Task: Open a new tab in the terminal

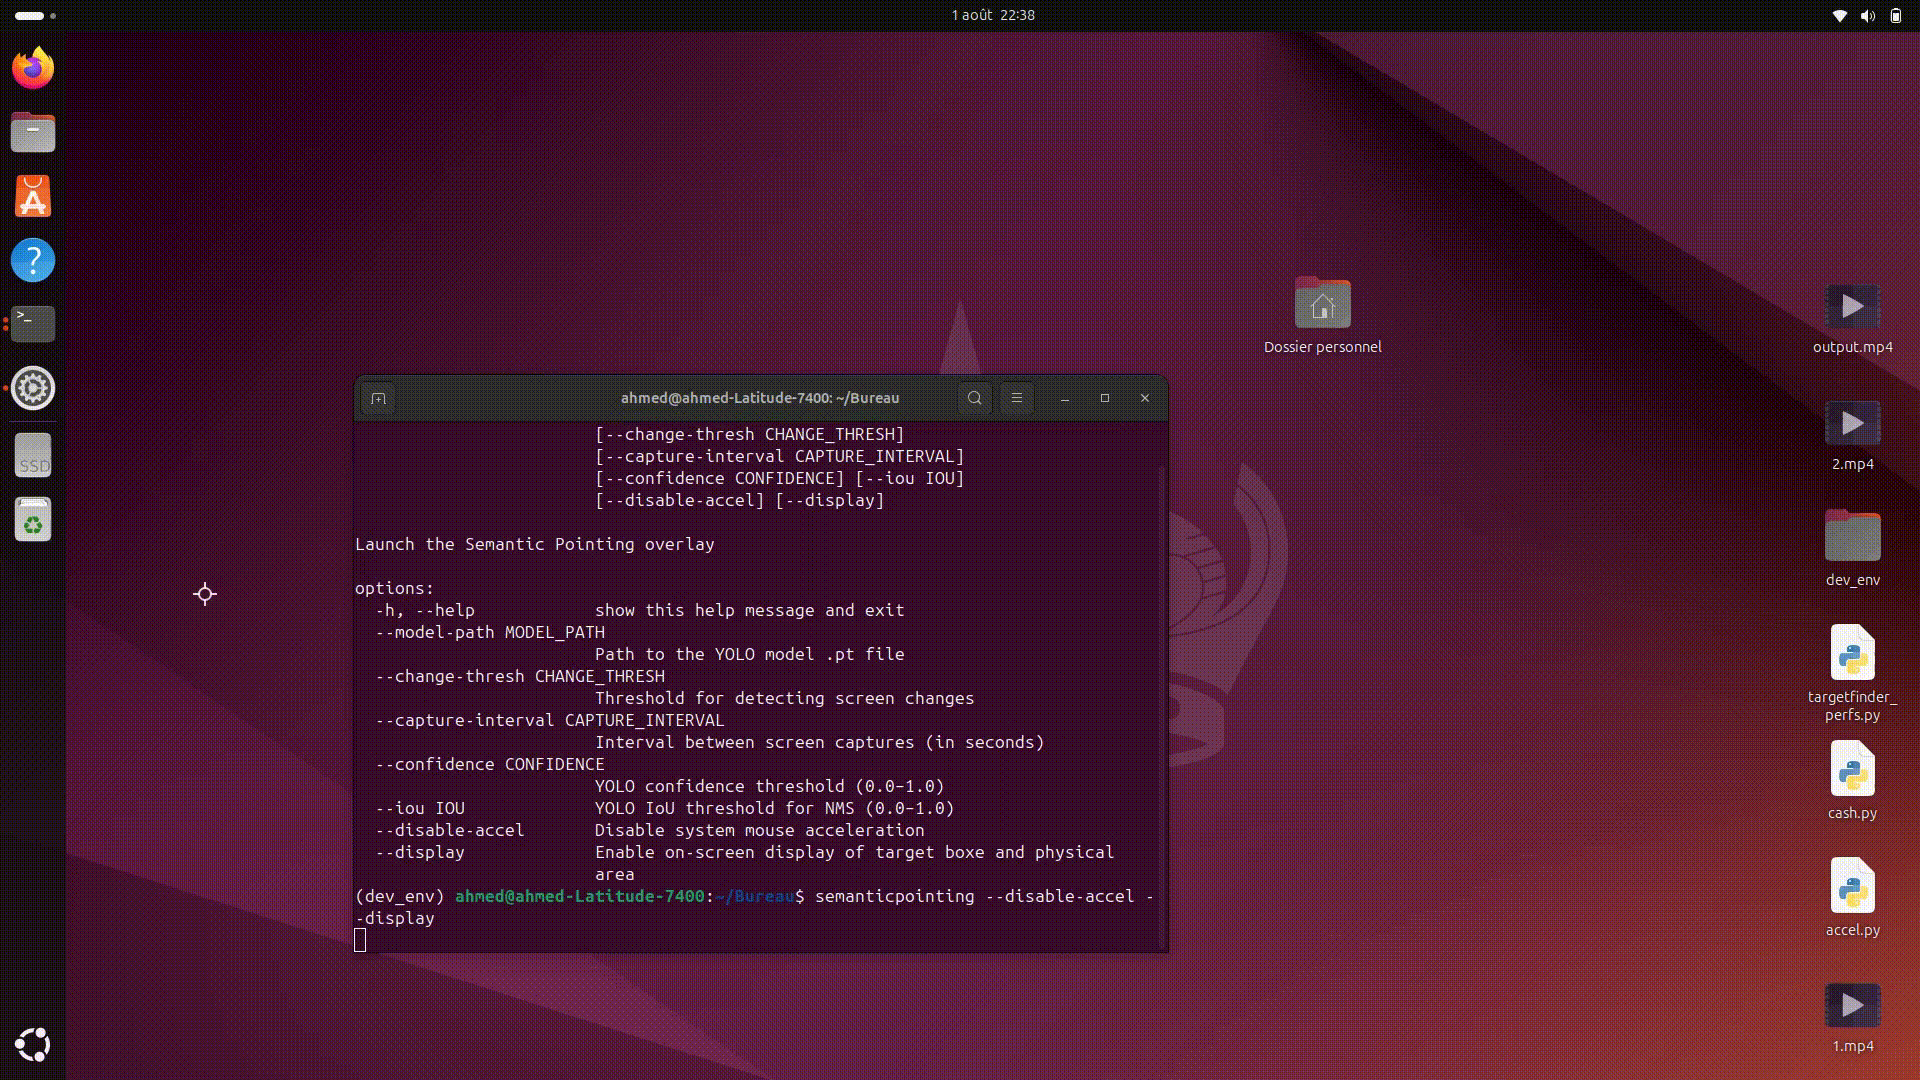Action: 378,398
